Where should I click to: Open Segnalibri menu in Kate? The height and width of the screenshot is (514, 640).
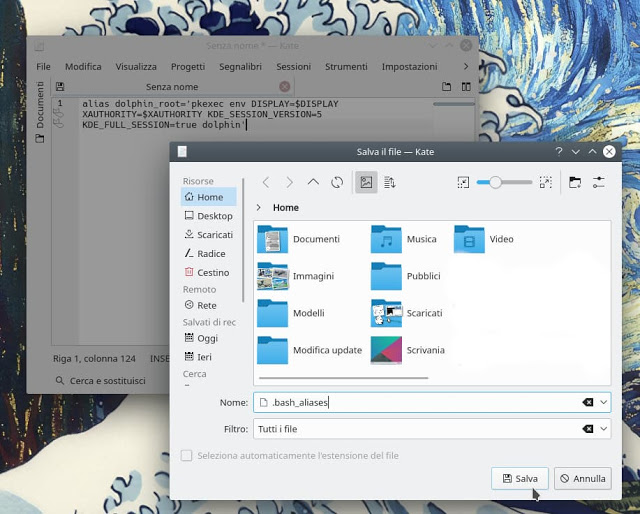(240, 66)
